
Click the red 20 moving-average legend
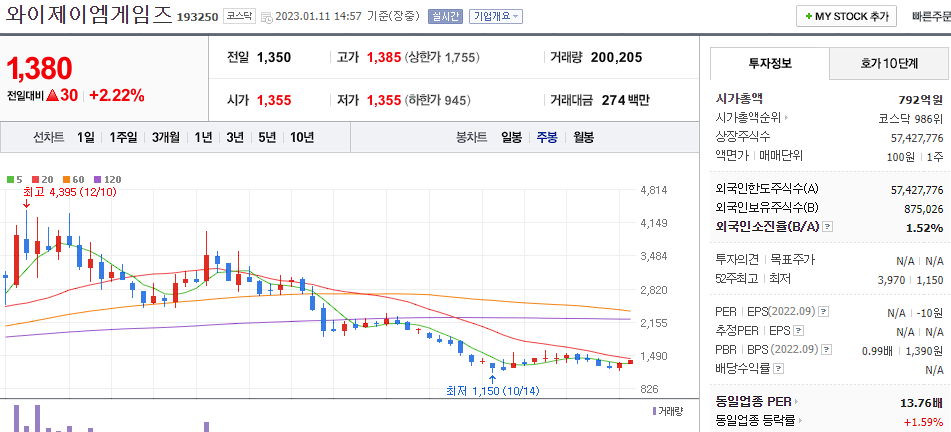[x=42, y=180]
